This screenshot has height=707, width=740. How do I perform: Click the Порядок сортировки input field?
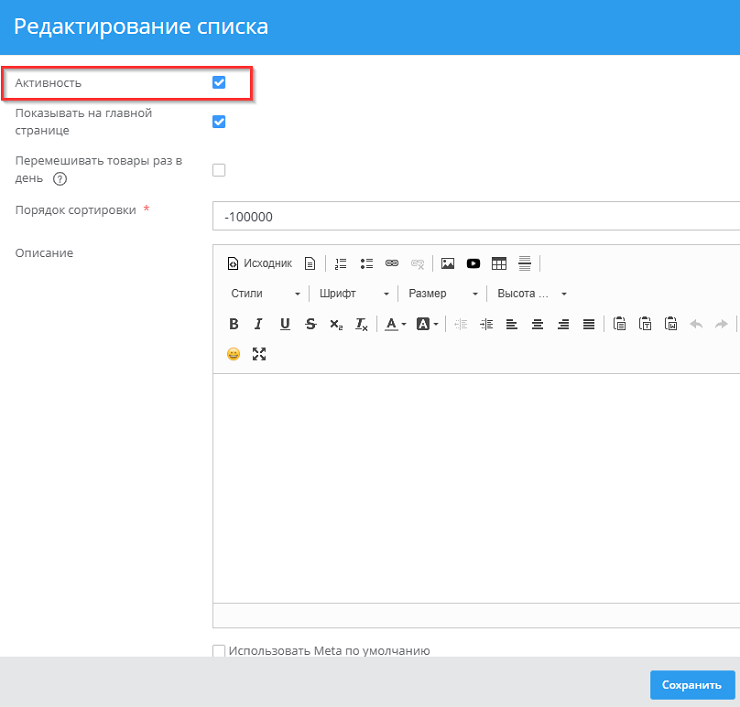click(476, 217)
